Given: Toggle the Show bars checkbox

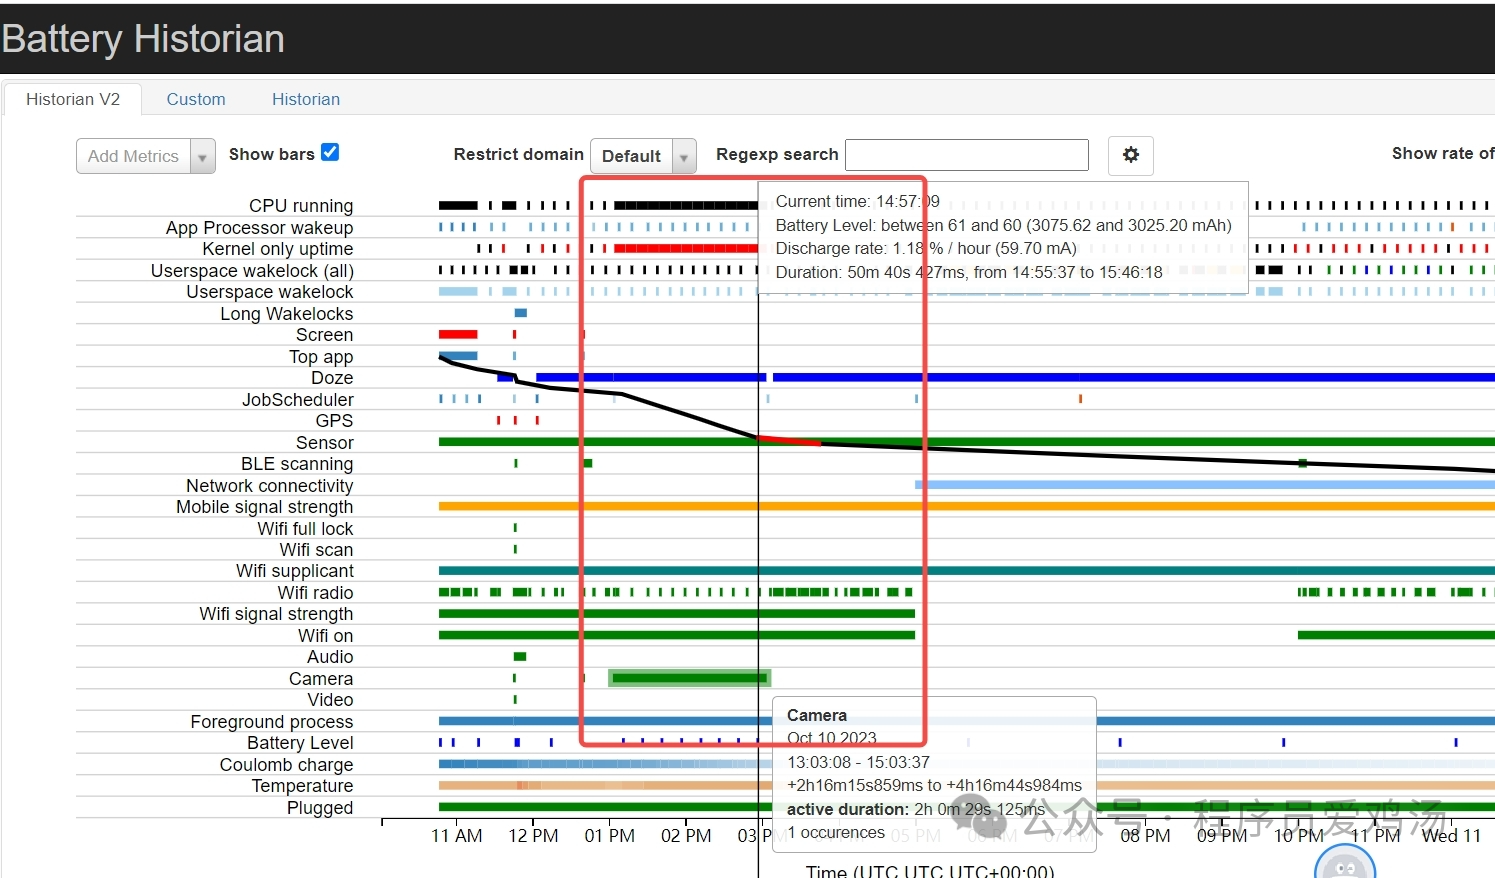Looking at the screenshot, I should click(330, 152).
